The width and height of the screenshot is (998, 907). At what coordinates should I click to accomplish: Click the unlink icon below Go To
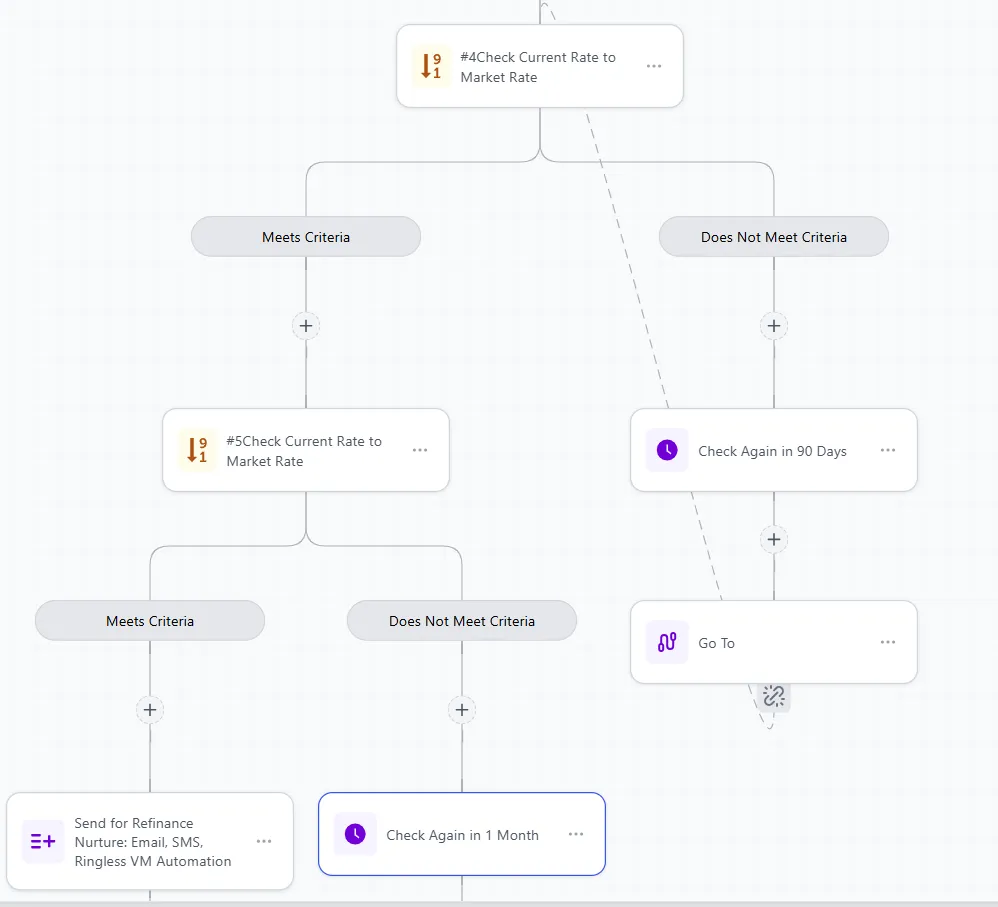(773, 696)
